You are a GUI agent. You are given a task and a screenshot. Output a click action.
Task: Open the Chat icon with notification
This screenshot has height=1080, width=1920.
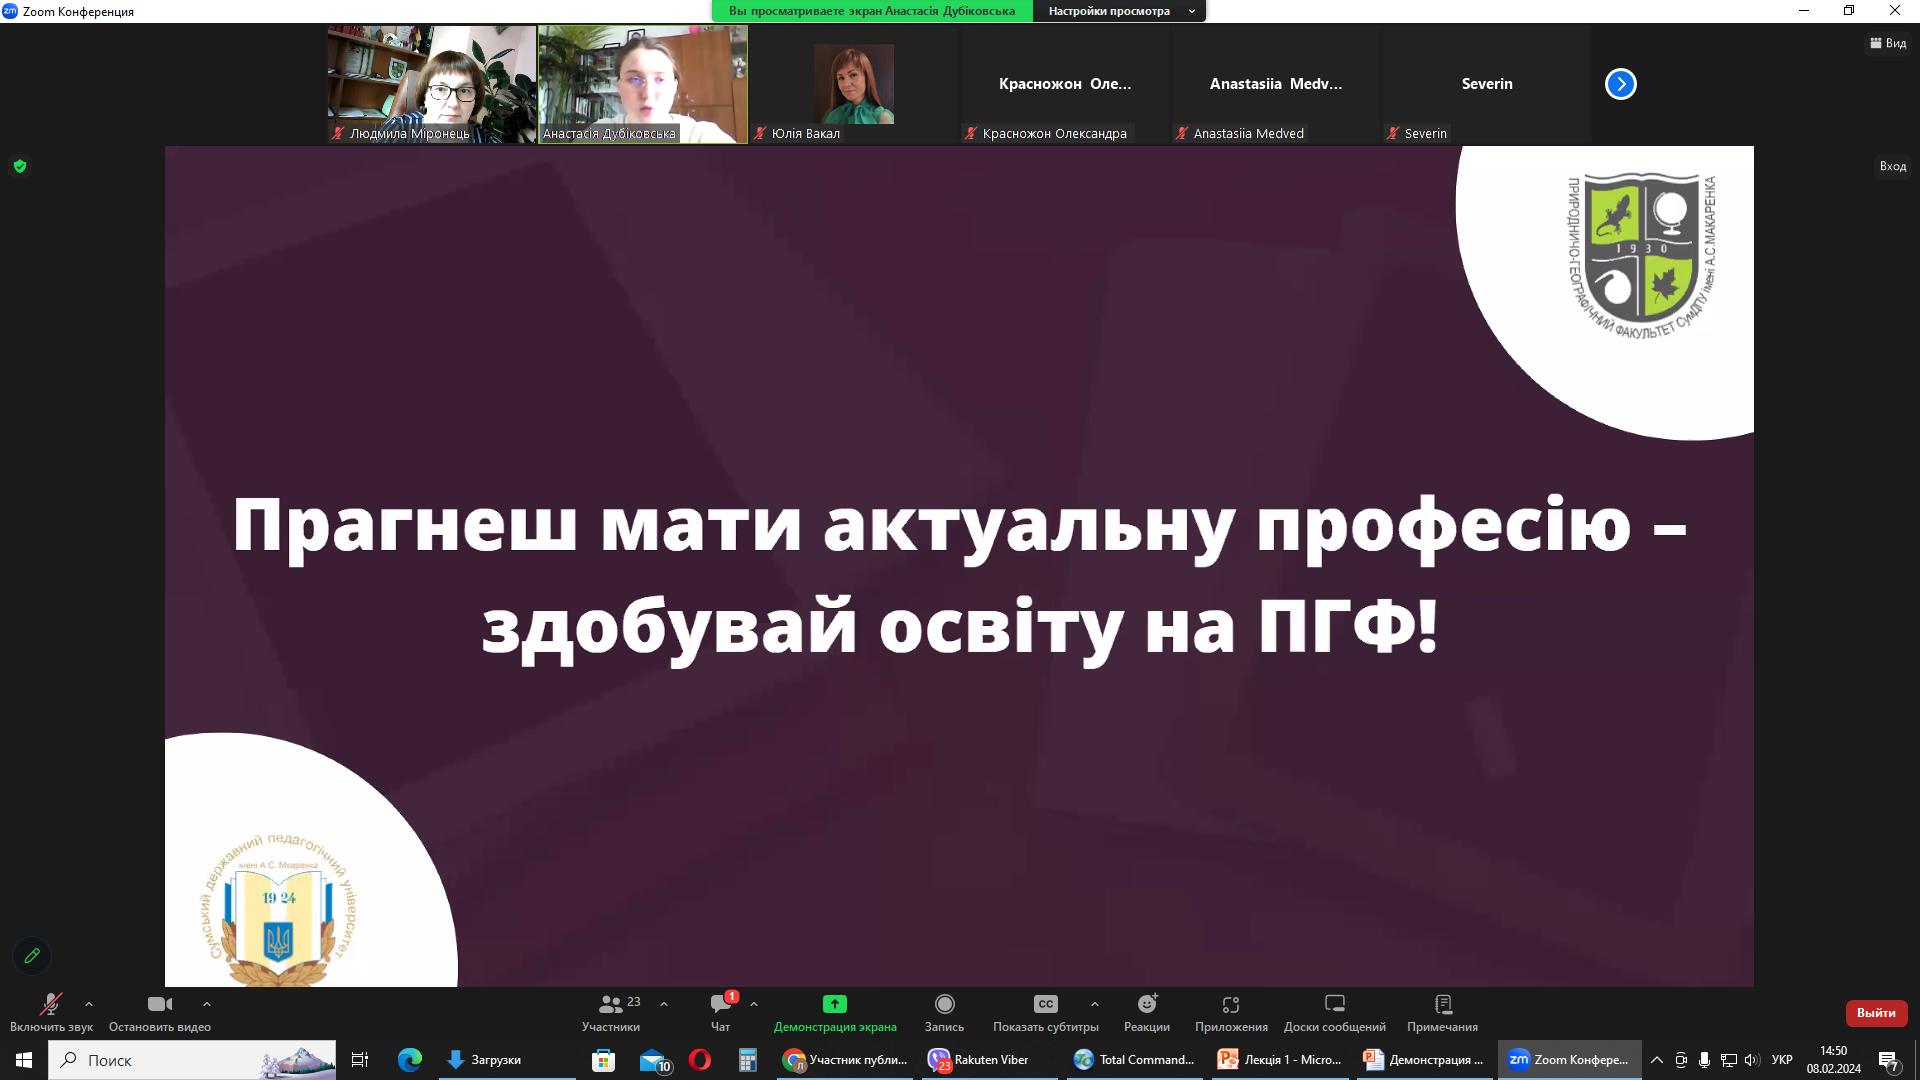(720, 1004)
